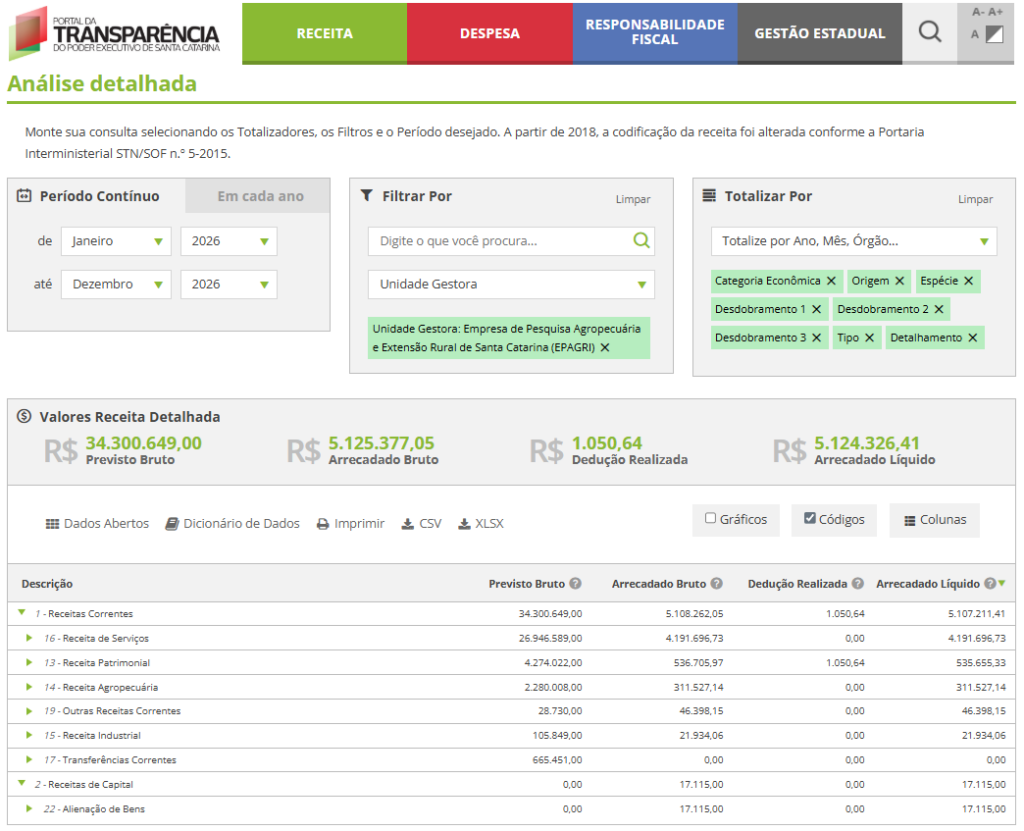Collapse the Receitas Correntes row
This screenshot has height=831, width=1024.
(21, 613)
